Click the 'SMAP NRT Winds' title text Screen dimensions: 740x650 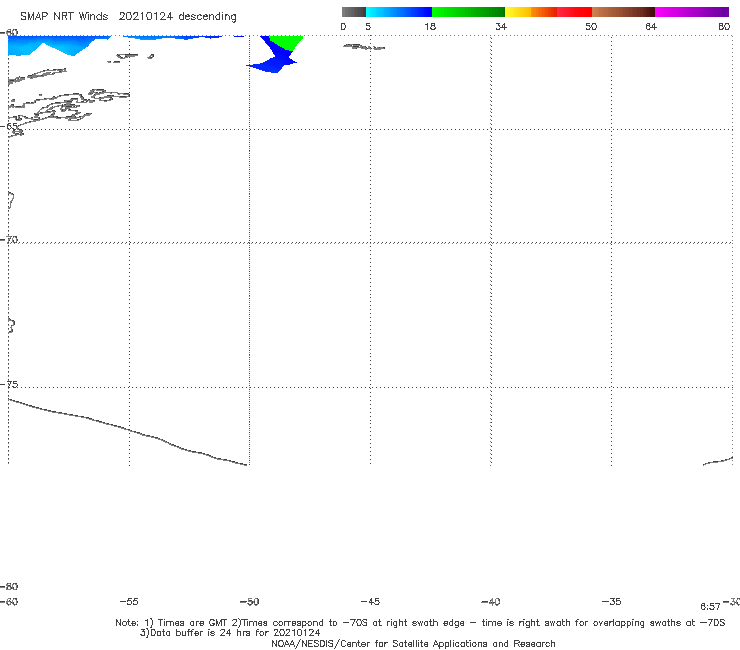[x=64, y=17]
